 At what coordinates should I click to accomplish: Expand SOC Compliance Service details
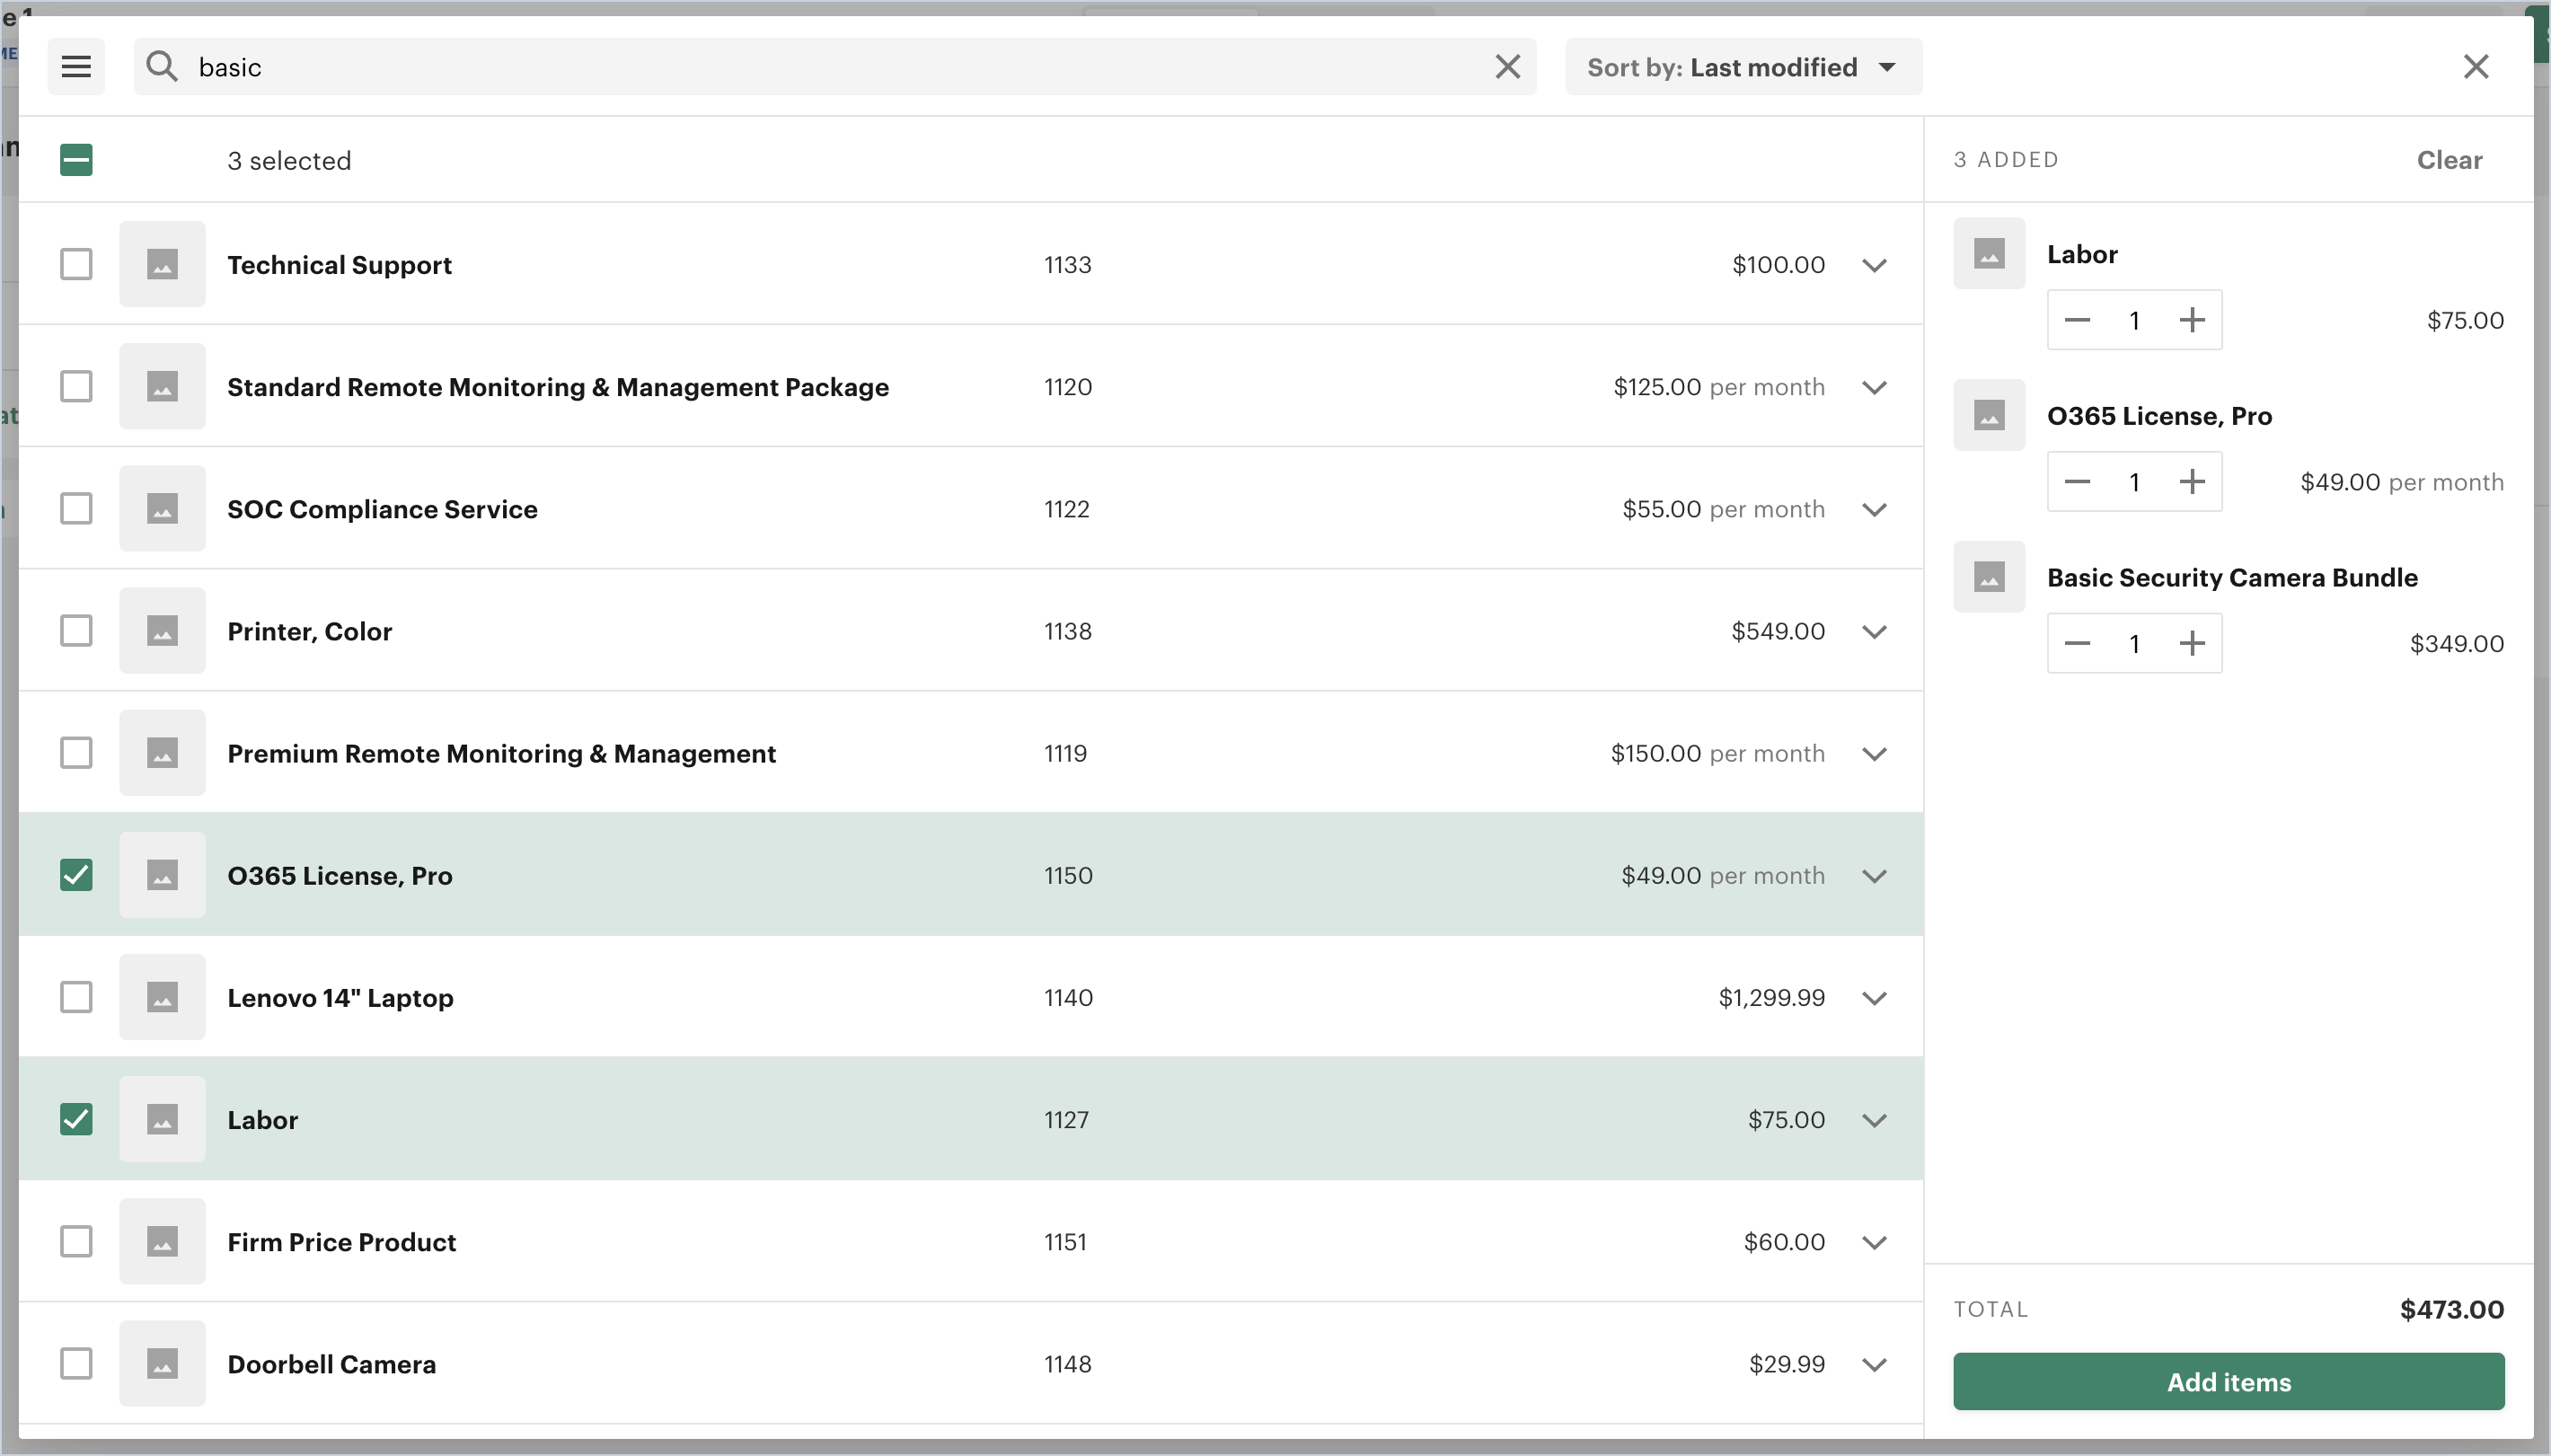click(1874, 509)
